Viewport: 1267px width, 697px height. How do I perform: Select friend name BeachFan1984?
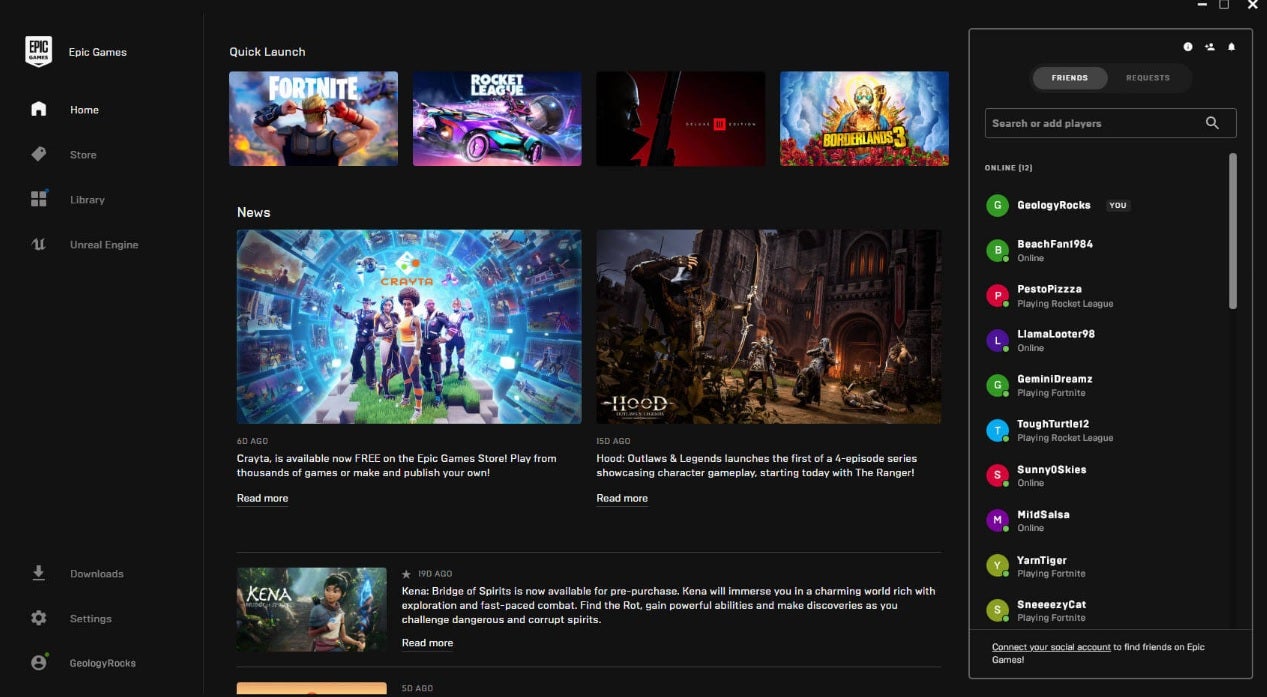click(1055, 244)
